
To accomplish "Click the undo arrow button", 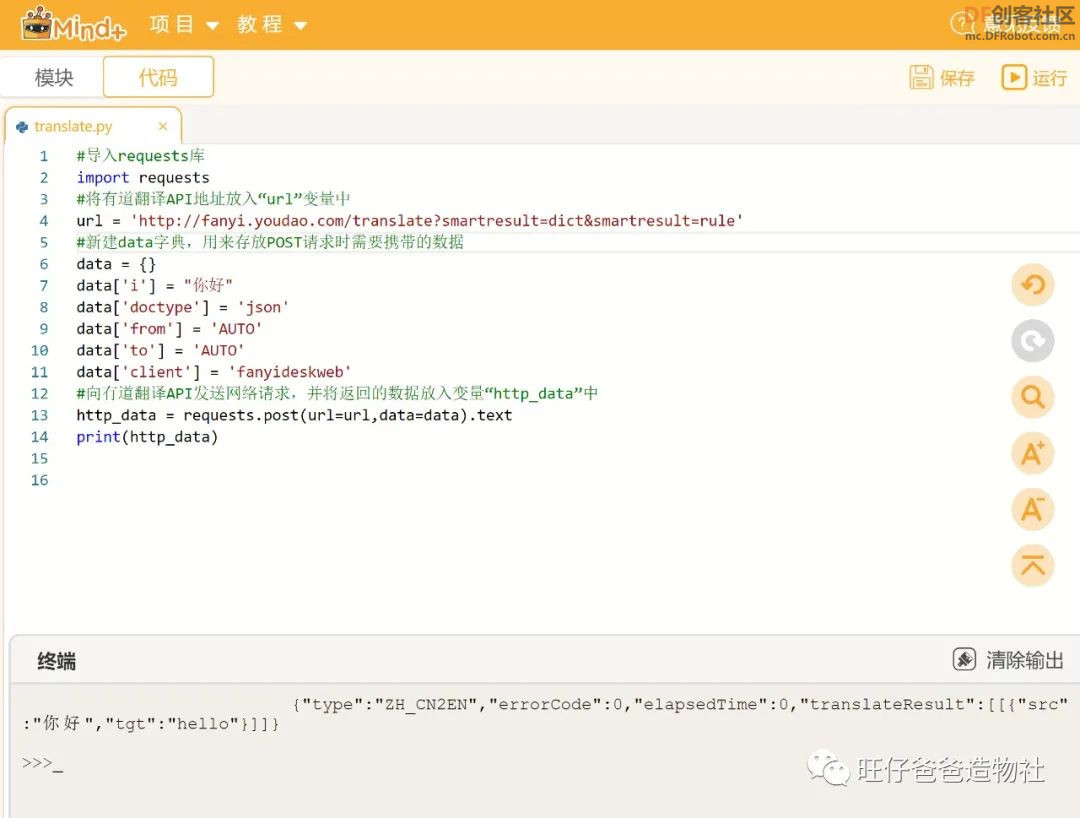I will pos(1032,284).
